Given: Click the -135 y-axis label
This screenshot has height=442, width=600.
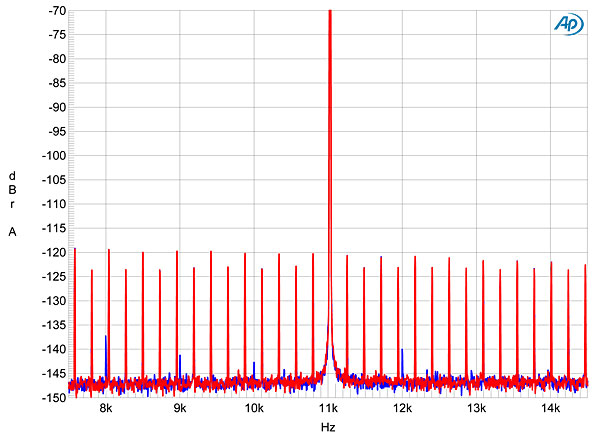Looking at the screenshot, I should click(x=54, y=325).
